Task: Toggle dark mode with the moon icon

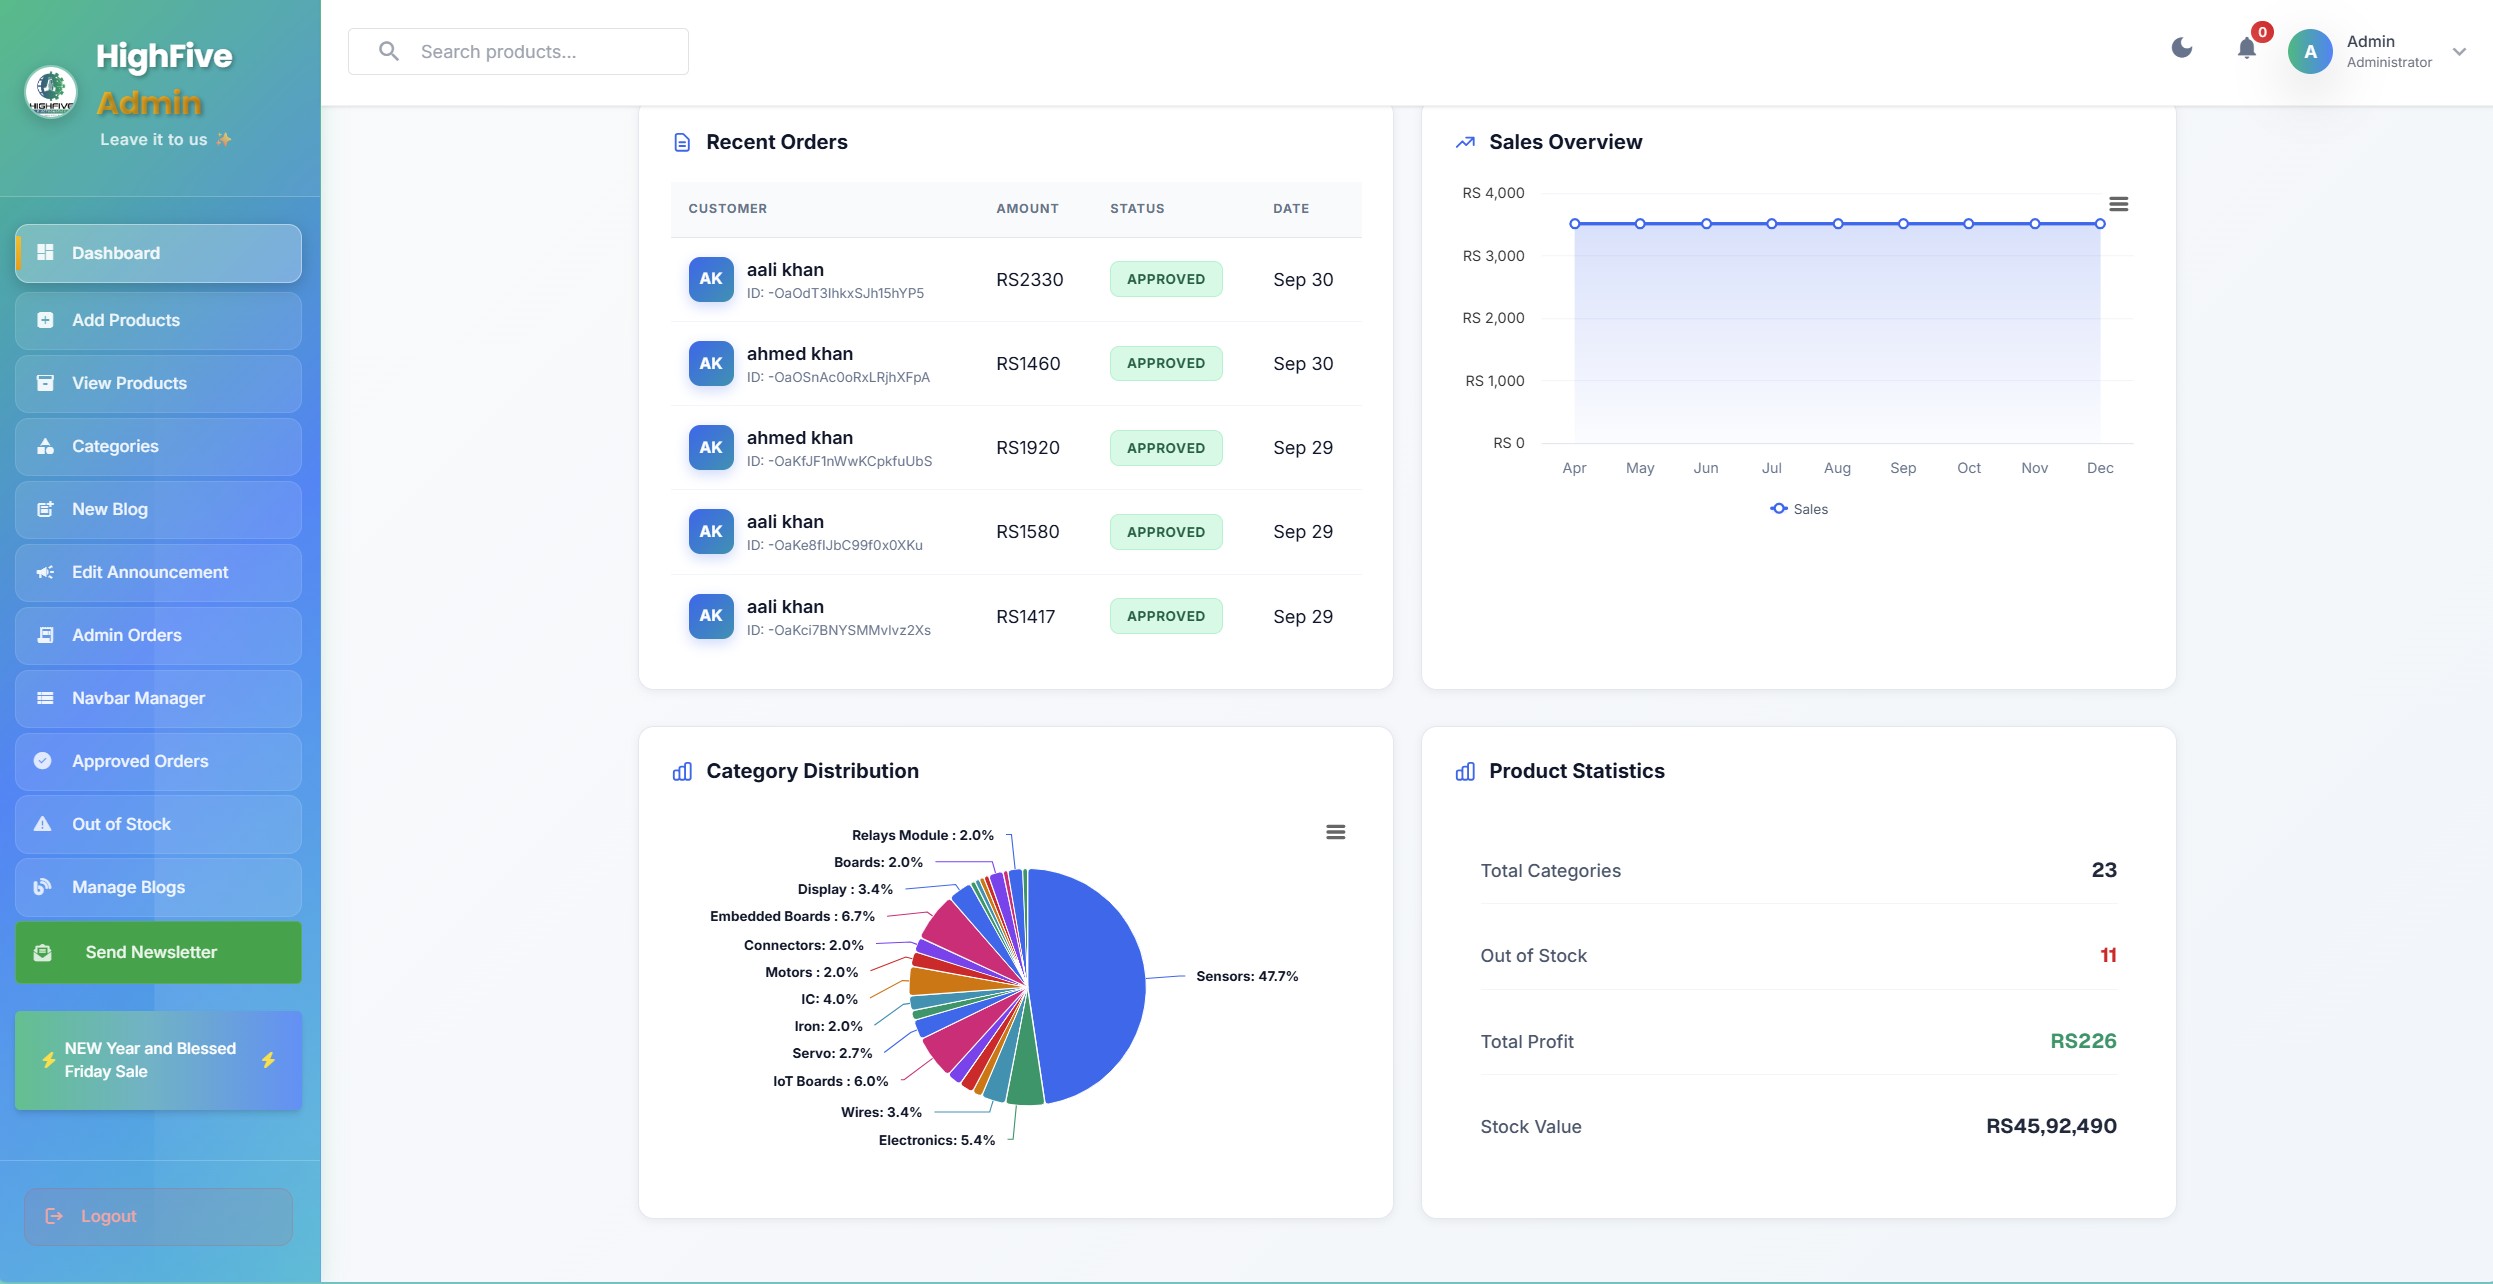Action: (x=2181, y=48)
